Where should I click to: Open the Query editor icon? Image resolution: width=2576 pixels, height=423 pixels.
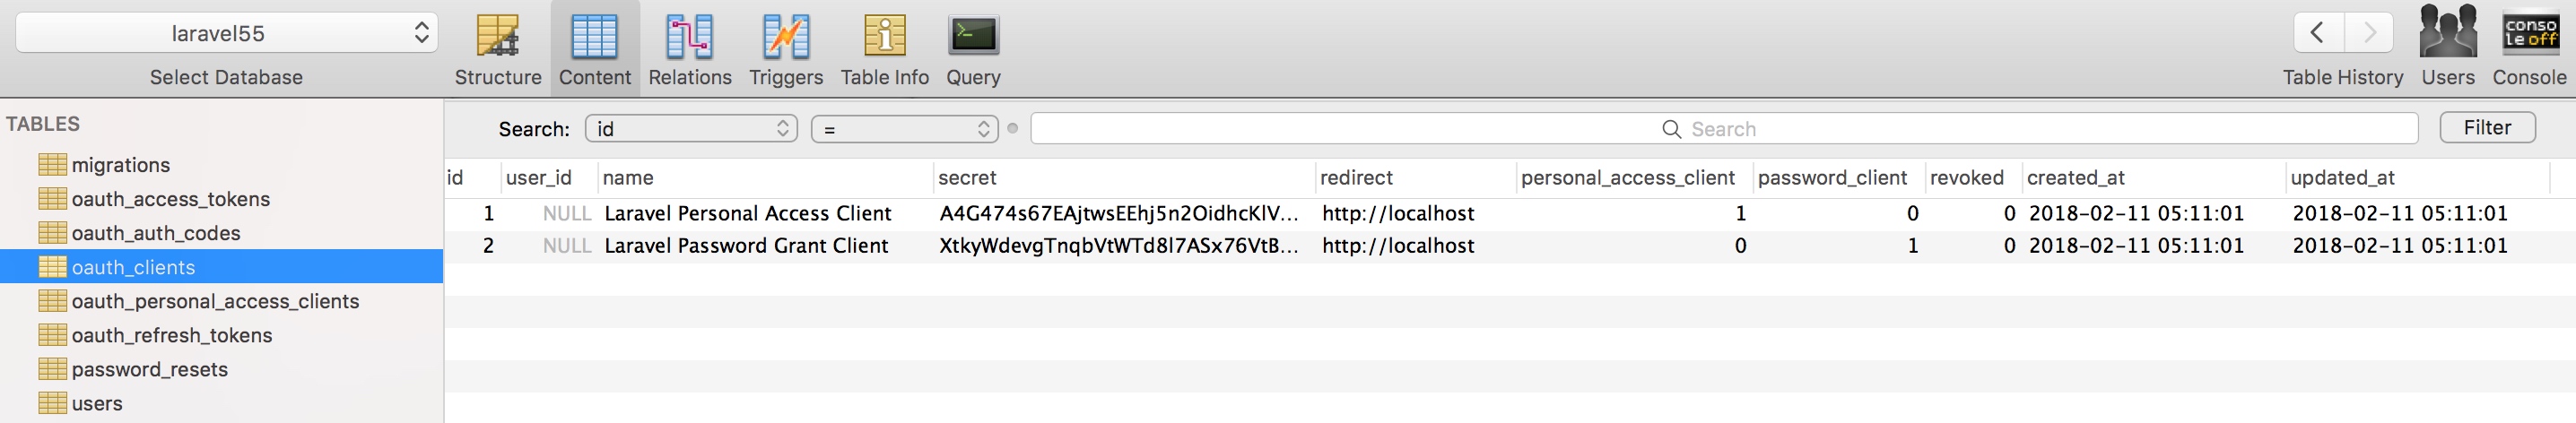(973, 37)
